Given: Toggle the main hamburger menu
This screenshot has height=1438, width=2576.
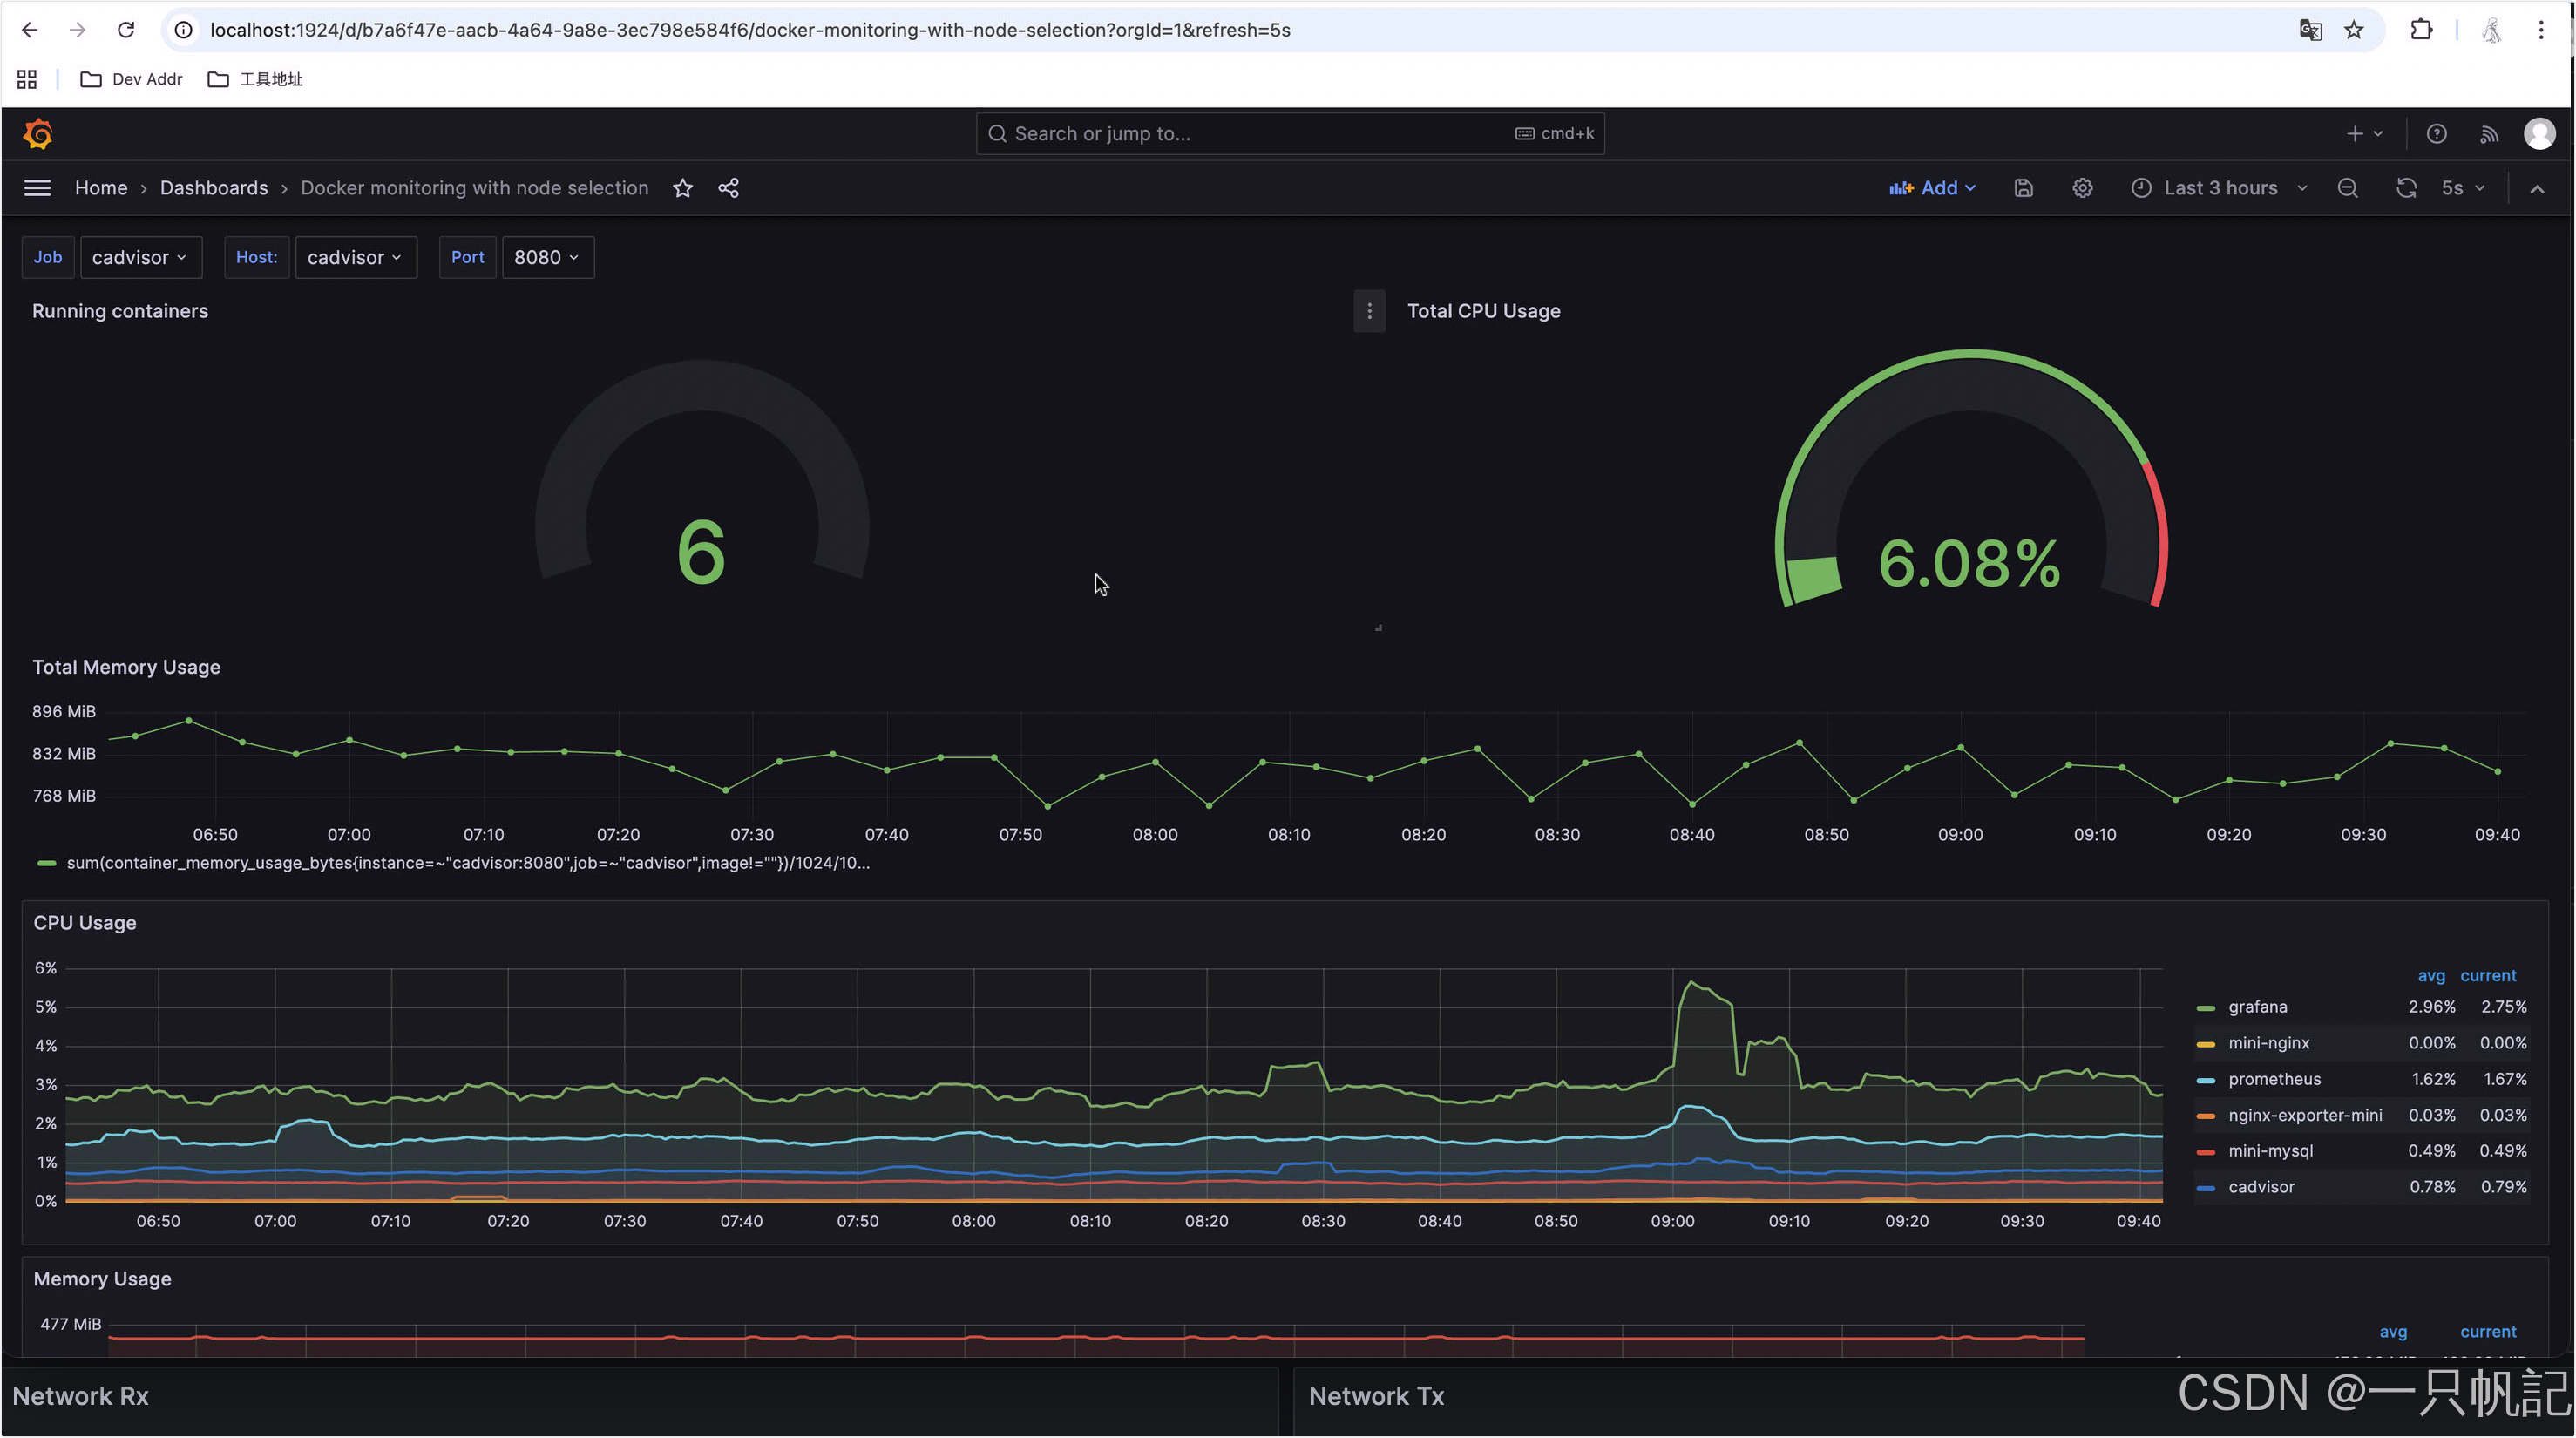Looking at the screenshot, I should (x=37, y=188).
